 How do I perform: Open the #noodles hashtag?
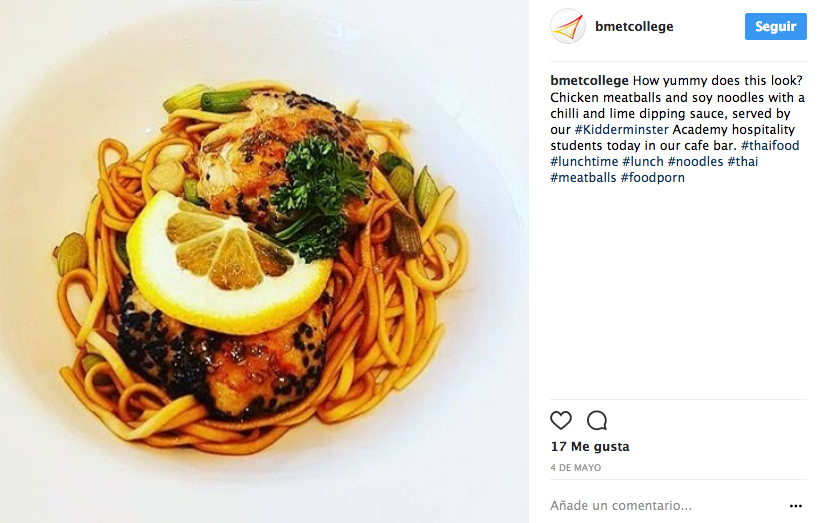[695, 162]
